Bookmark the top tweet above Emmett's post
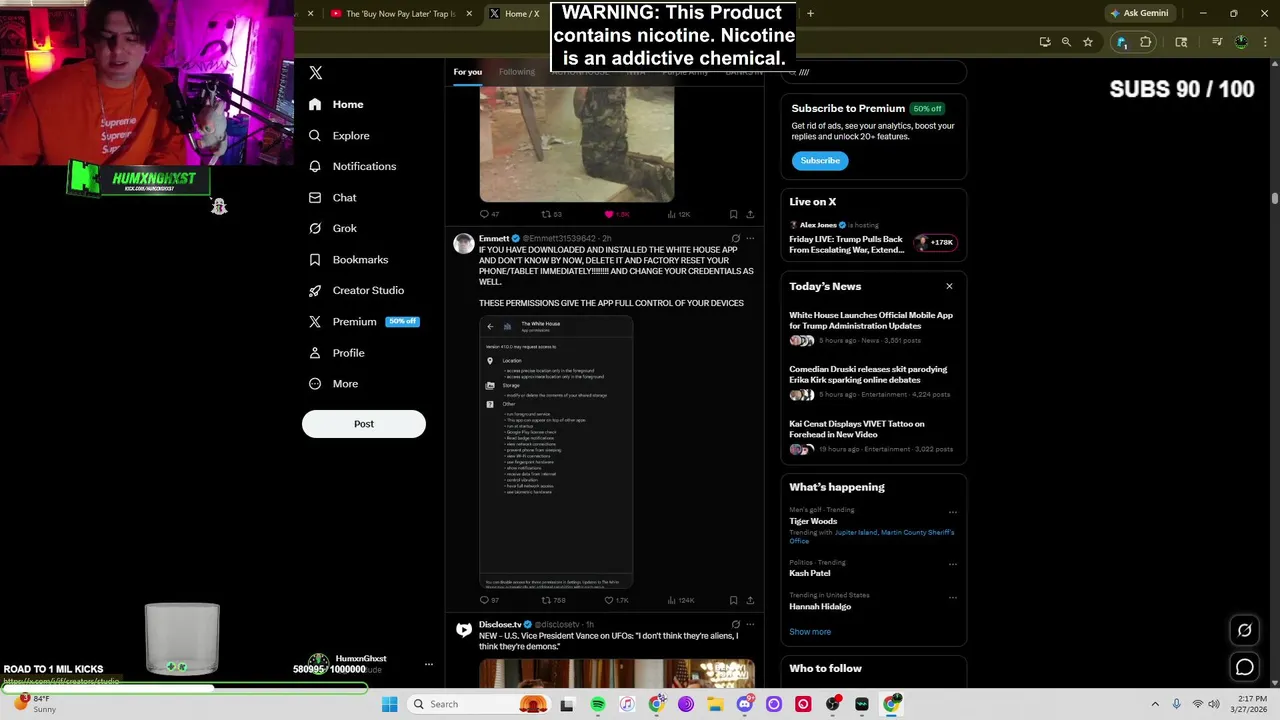 (733, 214)
